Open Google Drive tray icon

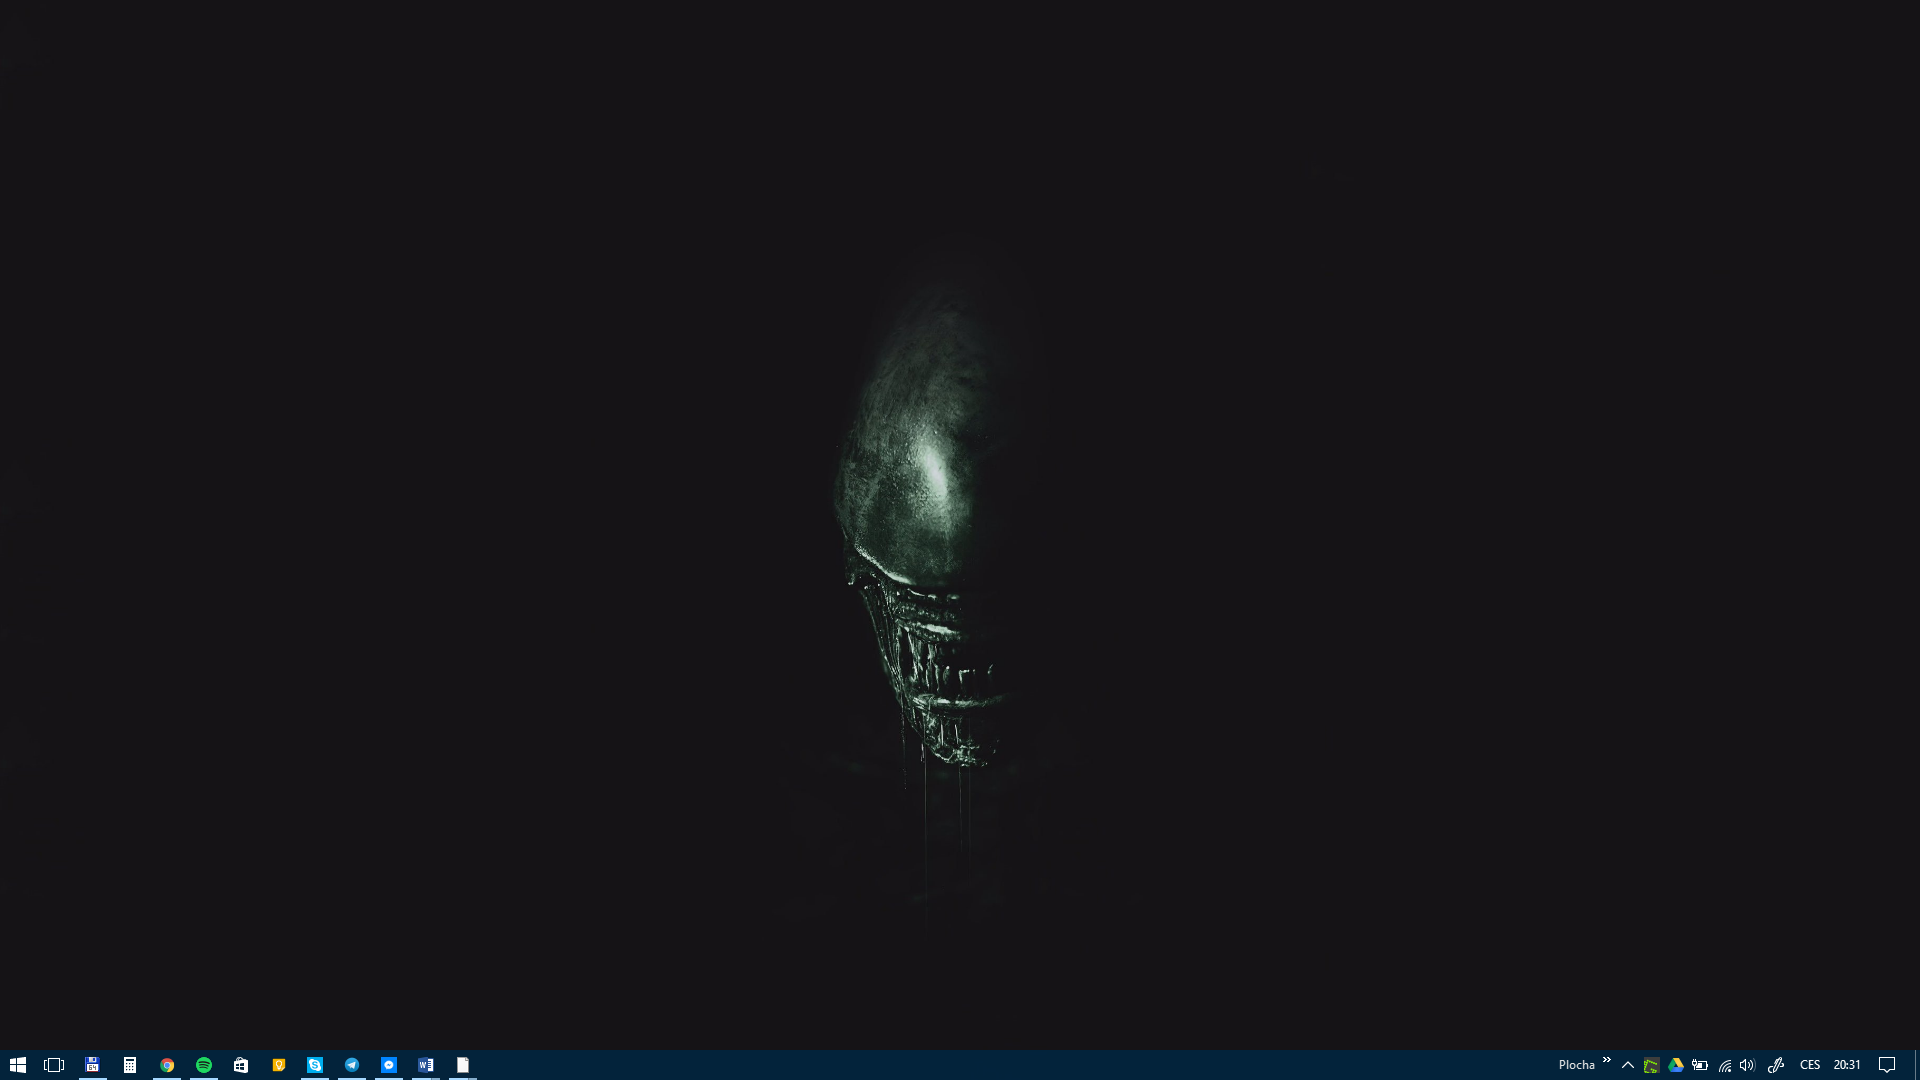point(1676,1065)
